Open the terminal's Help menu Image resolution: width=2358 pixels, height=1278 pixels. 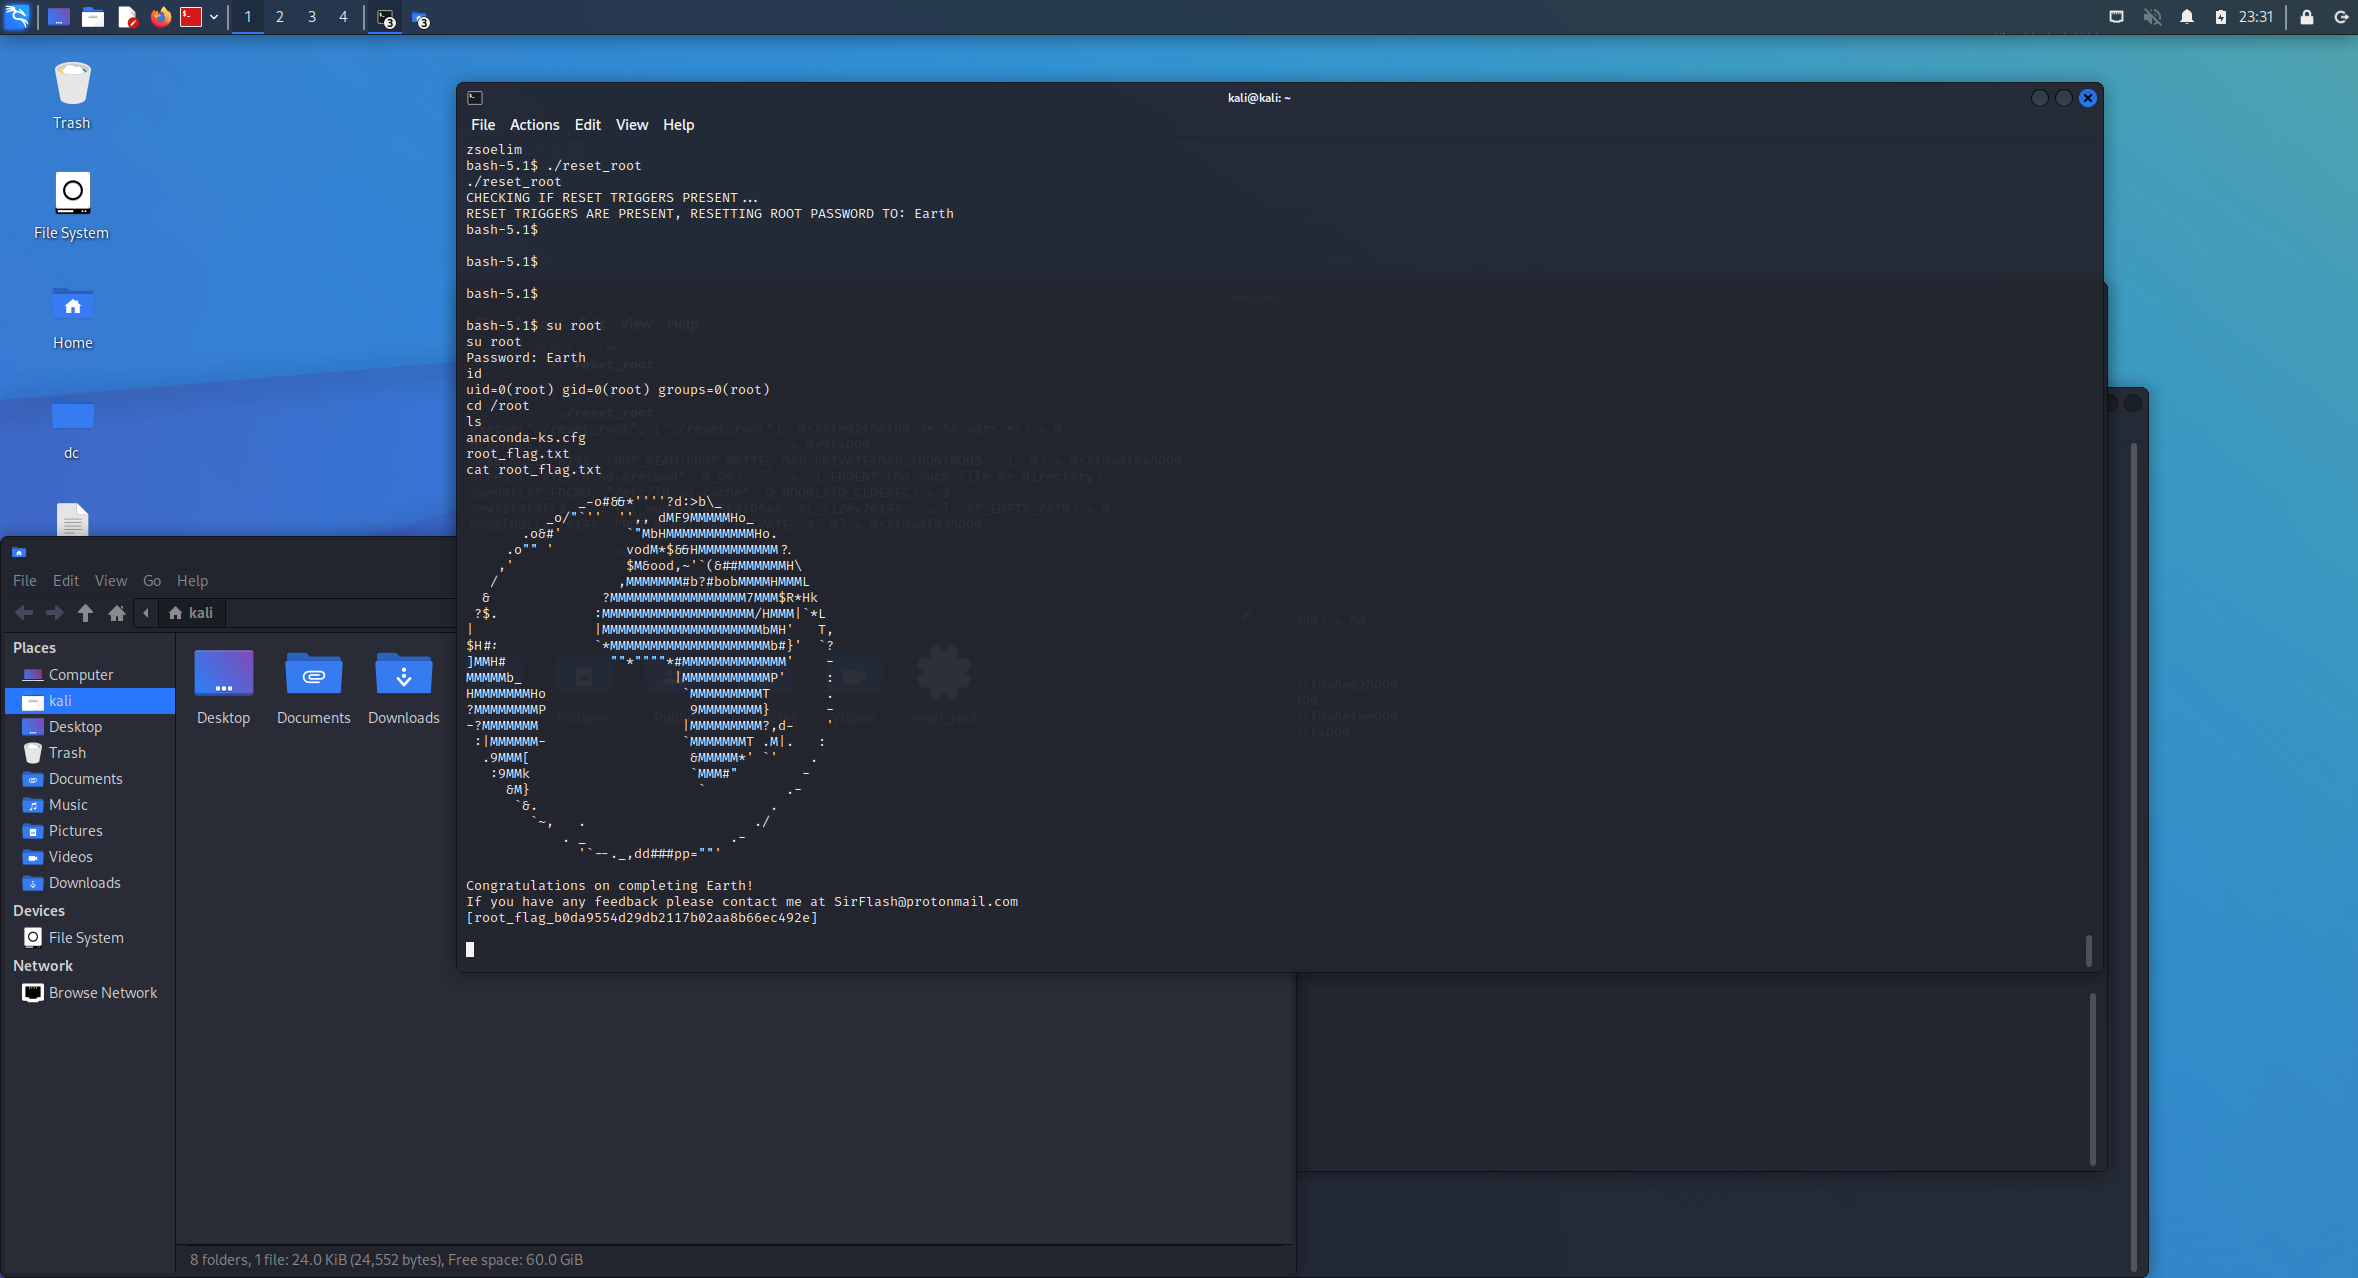tap(678, 125)
